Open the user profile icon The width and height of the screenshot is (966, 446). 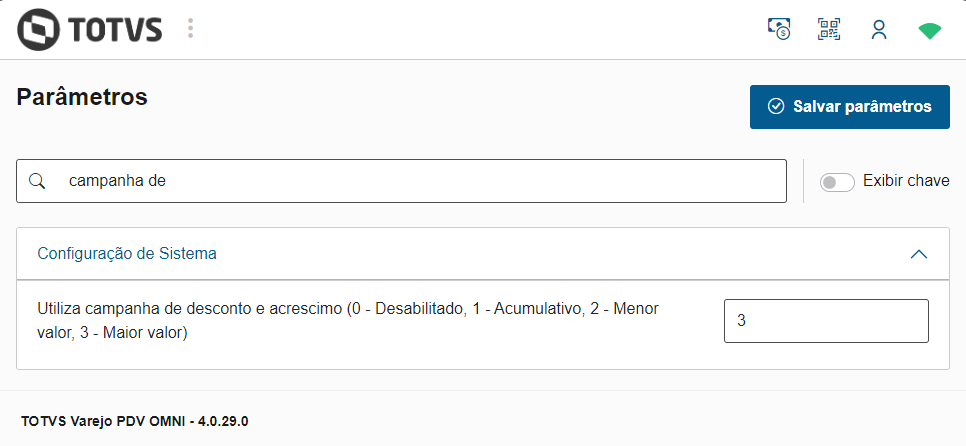click(879, 29)
